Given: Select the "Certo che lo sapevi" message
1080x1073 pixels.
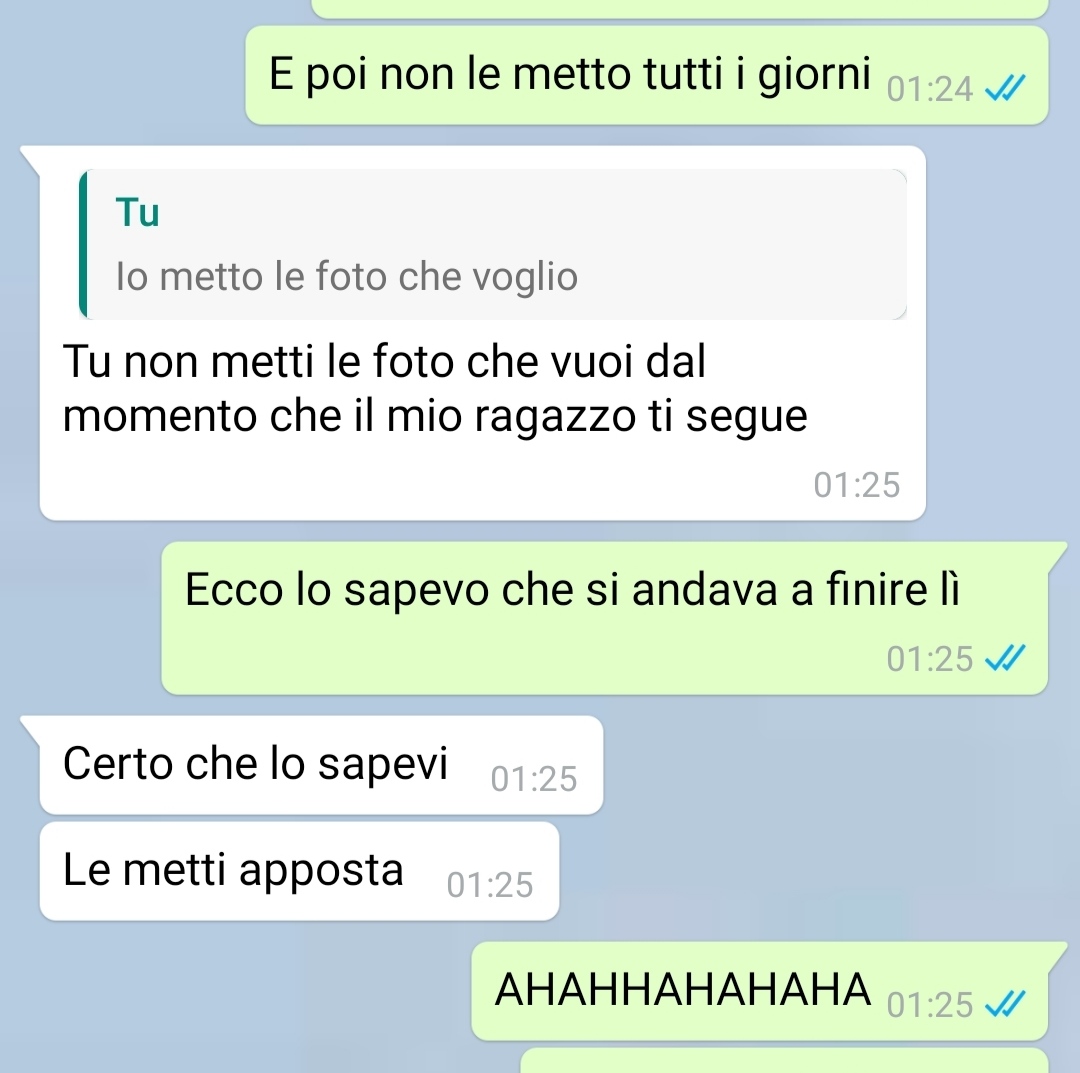Looking at the screenshot, I should pos(322,765).
